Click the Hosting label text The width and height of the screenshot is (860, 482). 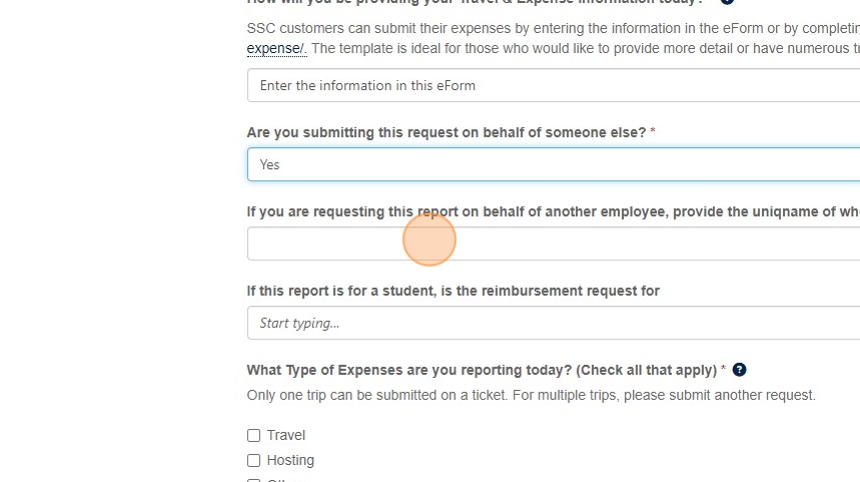click(x=290, y=461)
